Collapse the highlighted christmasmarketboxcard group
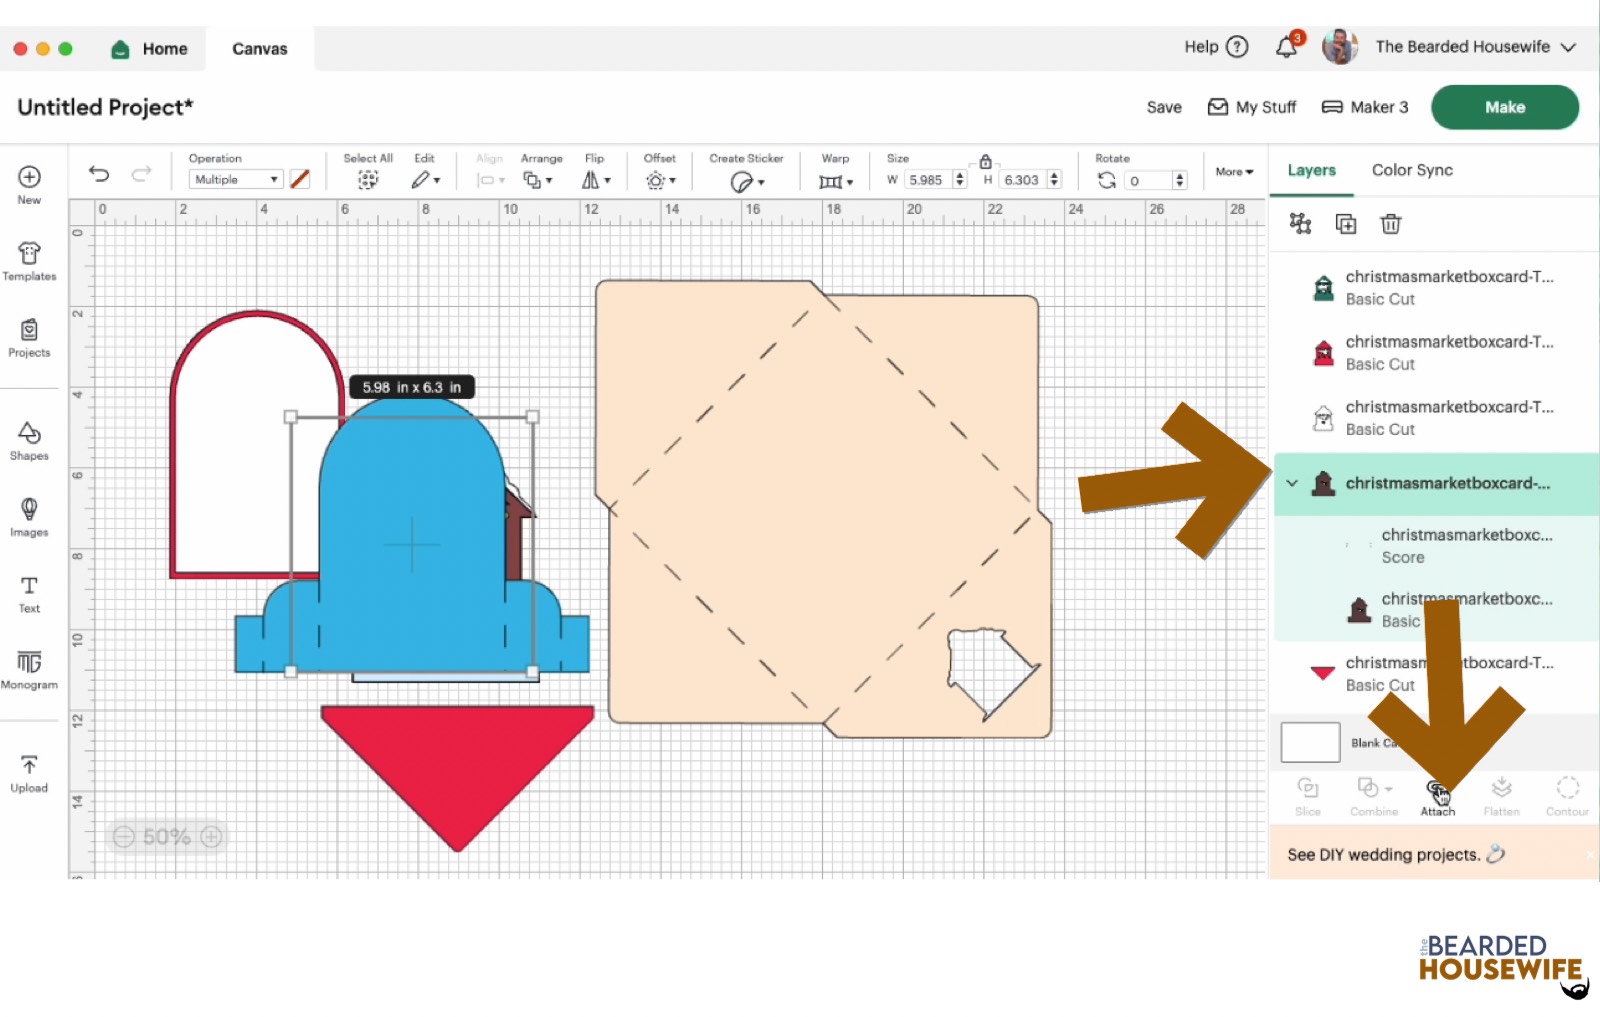 click(x=1292, y=483)
